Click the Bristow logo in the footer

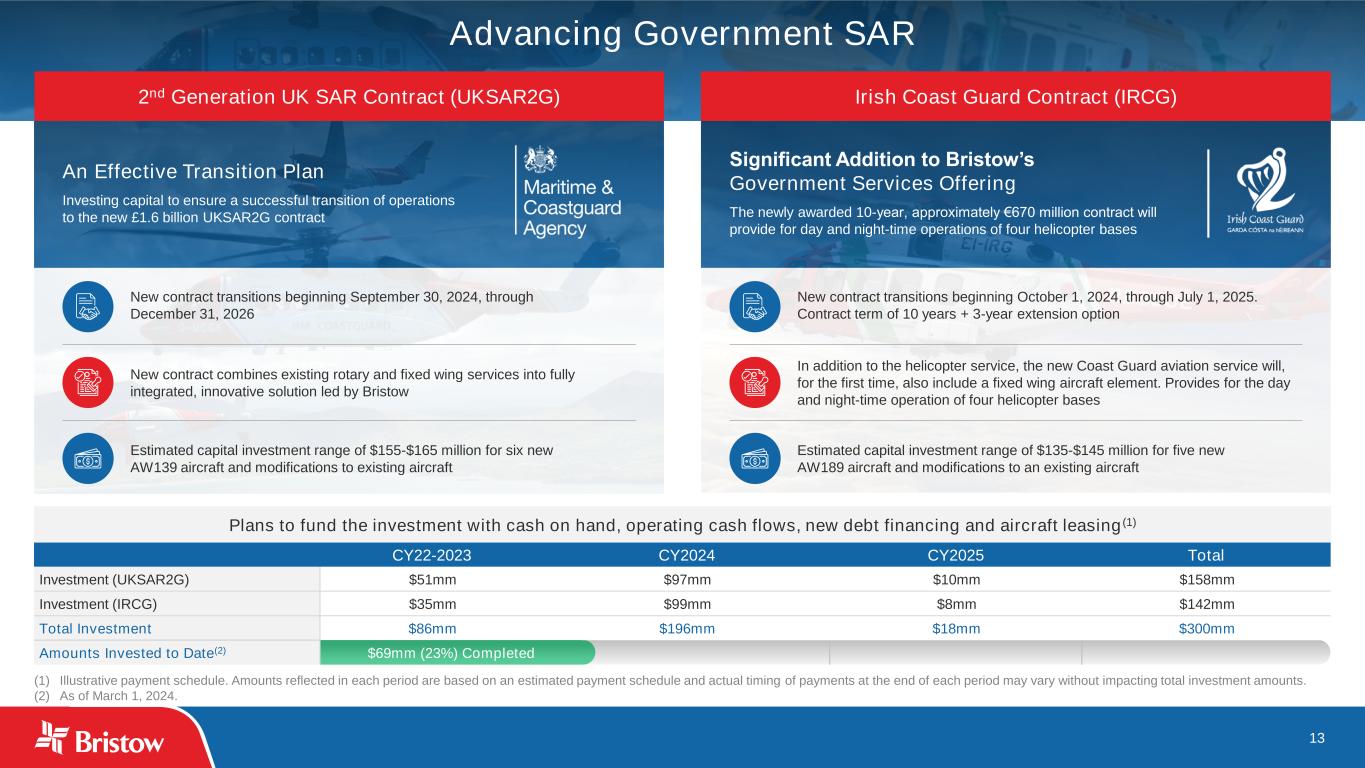(x=100, y=740)
